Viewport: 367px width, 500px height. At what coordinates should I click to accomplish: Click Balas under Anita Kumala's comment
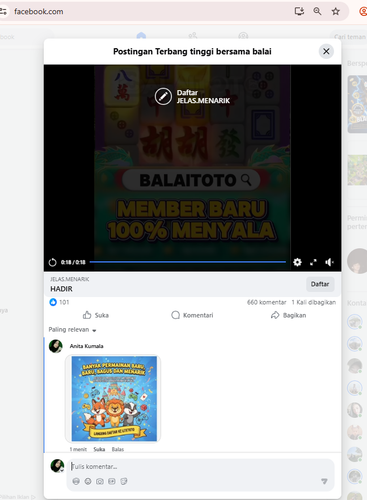coord(118,449)
